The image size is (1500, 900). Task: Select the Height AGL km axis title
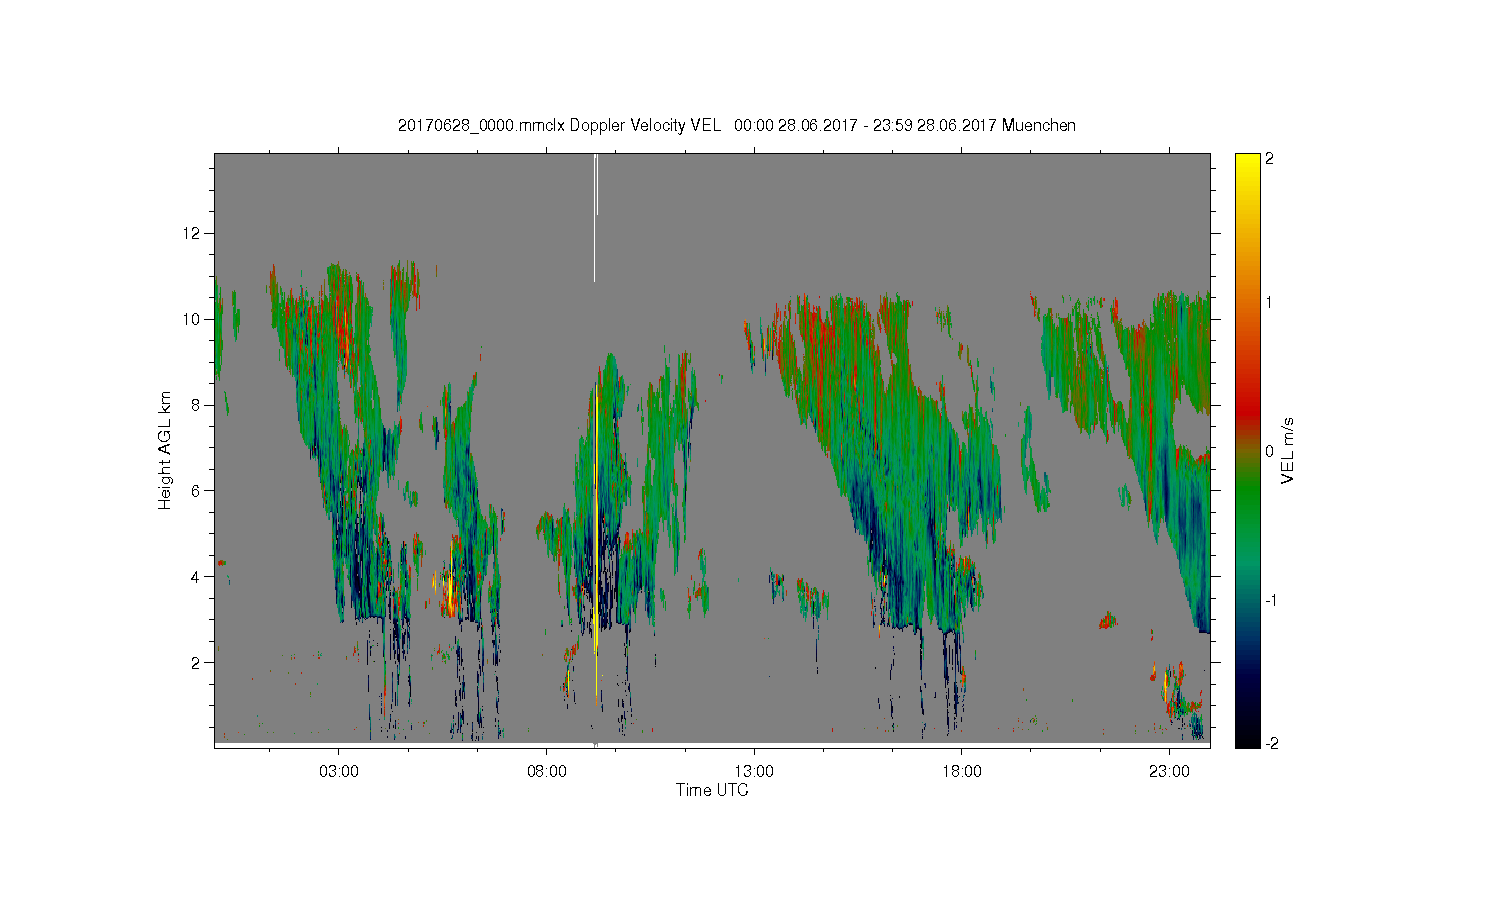[x=165, y=450]
